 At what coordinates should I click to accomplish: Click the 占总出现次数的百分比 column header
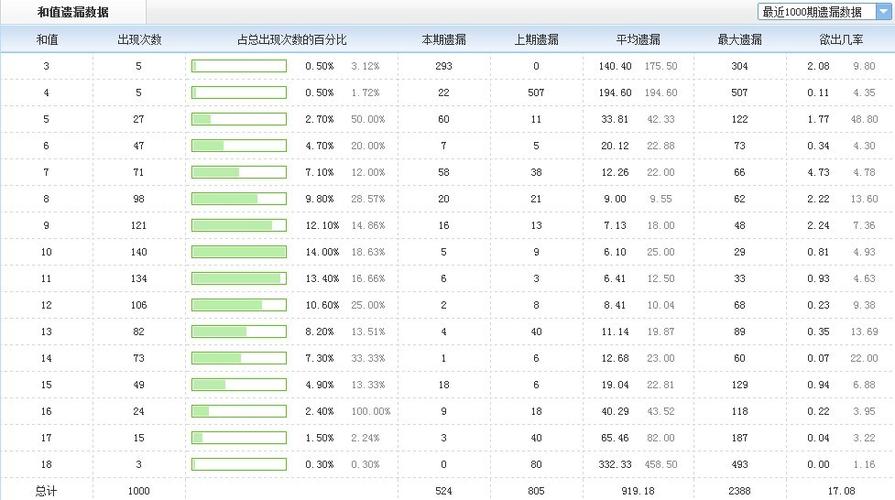pyautogui.click(x=292, y=39)
